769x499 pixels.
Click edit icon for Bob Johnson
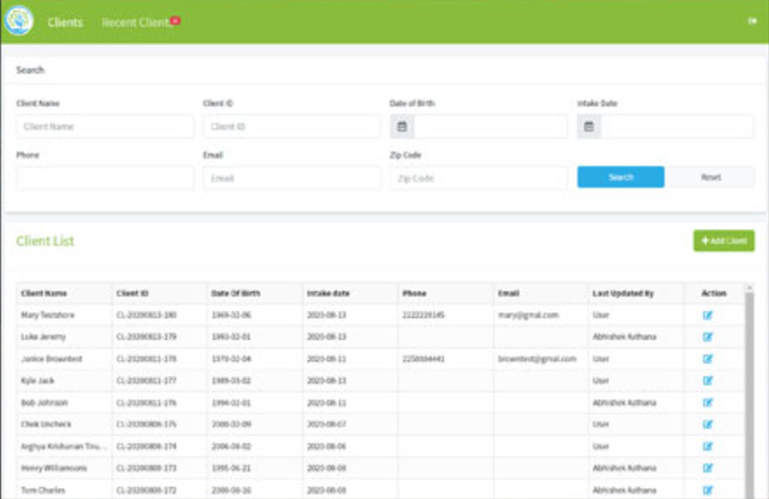[708, 402]
